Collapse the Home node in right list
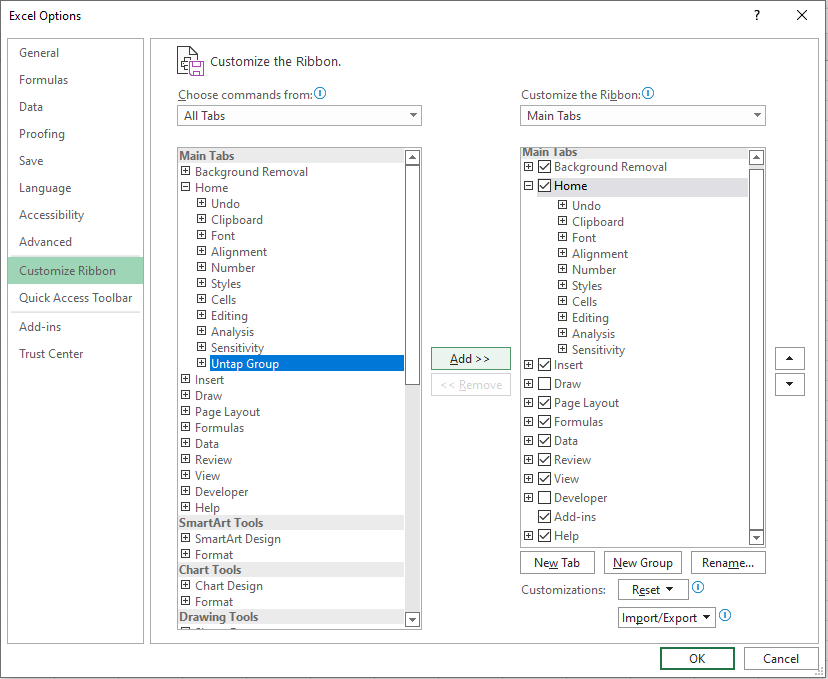 point(529,186)
